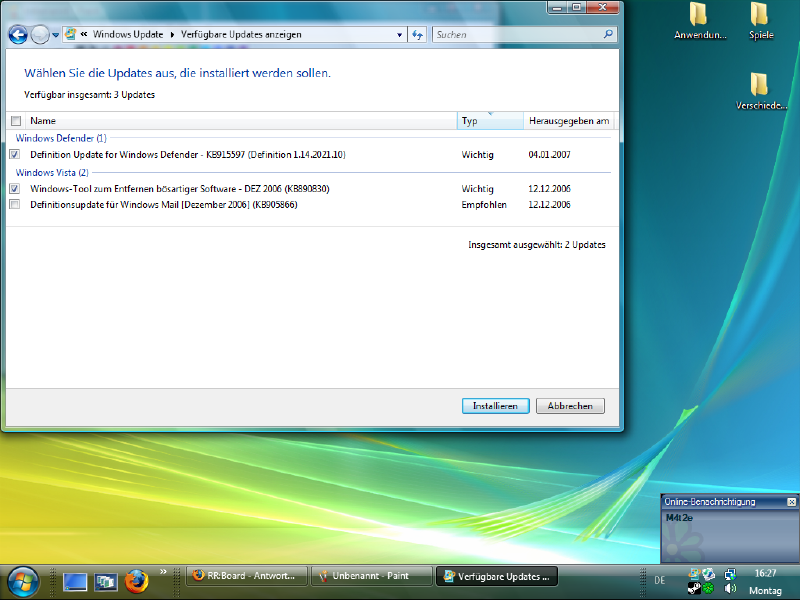The width and height of the screenshot is (800, 600).
Task: Select the KB915597 Defender update row text
Action: tap(188, 155)
